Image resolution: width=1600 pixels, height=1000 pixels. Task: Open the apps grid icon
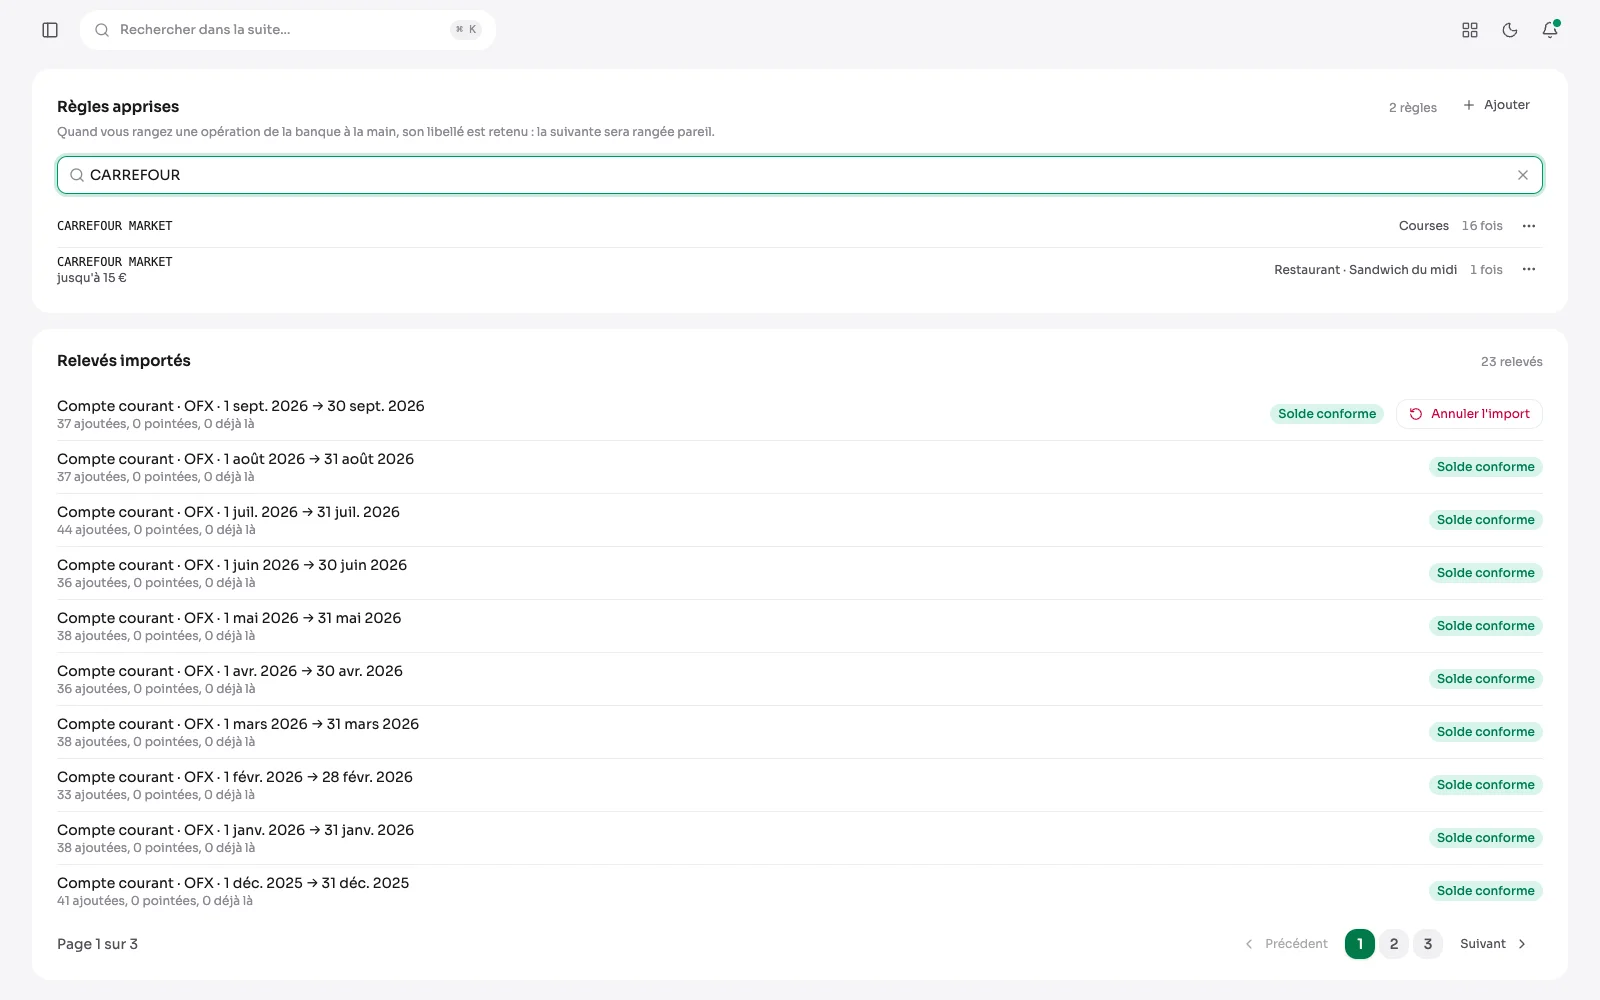pos(1470,30)
